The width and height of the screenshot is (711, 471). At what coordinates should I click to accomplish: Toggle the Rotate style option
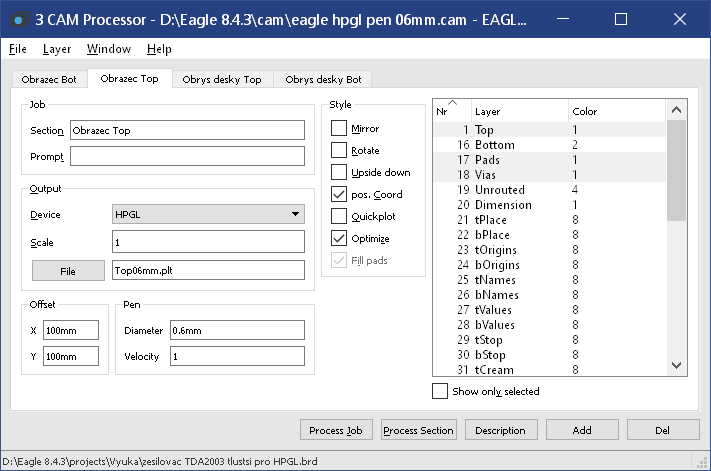click(x=339, y=151)
